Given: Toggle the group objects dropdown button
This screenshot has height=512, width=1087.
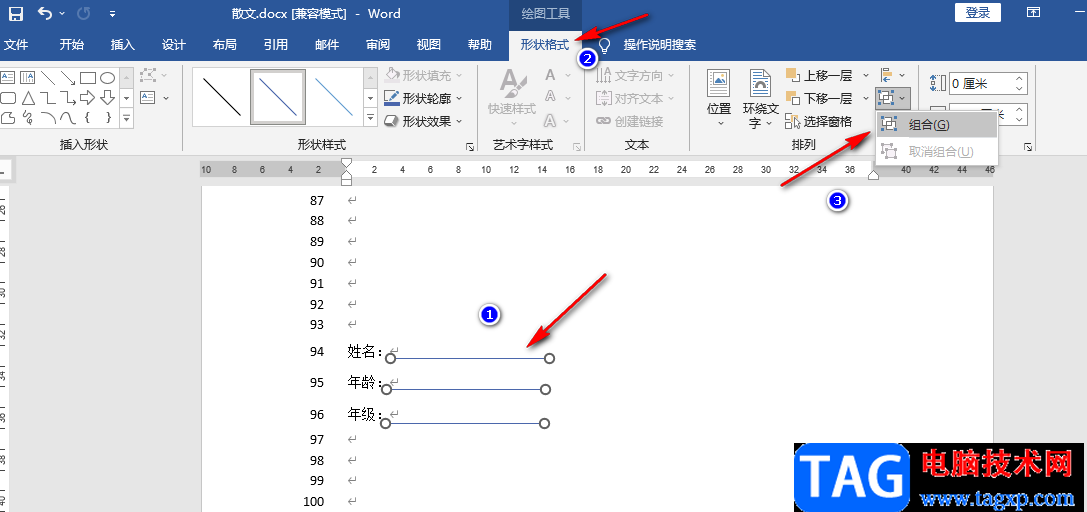Looking at the screenshot, I should (892, 98).
